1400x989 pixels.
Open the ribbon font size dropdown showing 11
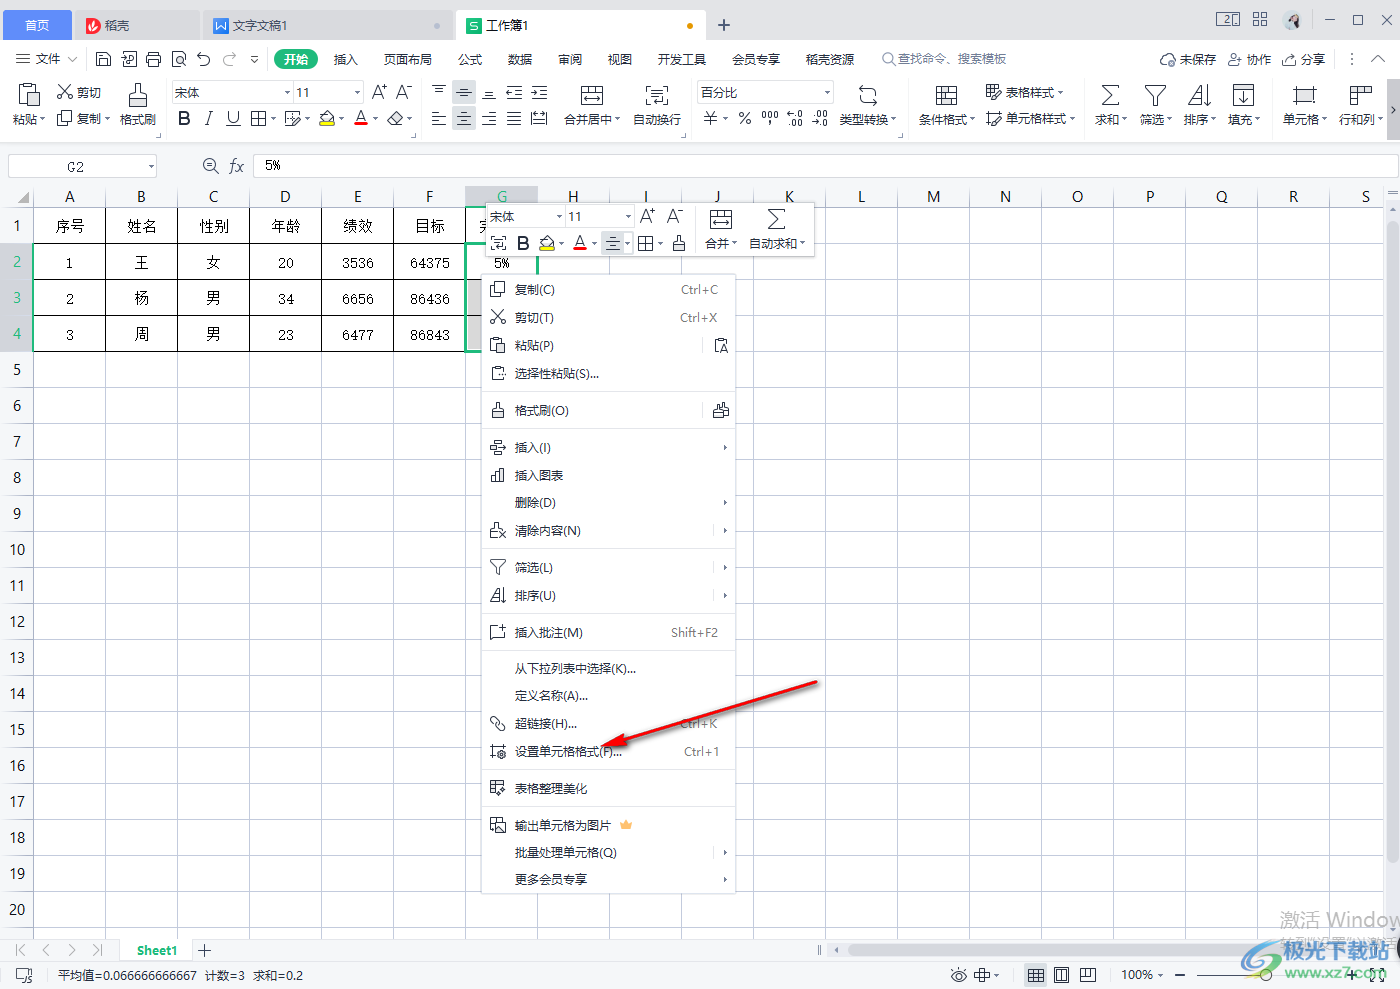357,92
